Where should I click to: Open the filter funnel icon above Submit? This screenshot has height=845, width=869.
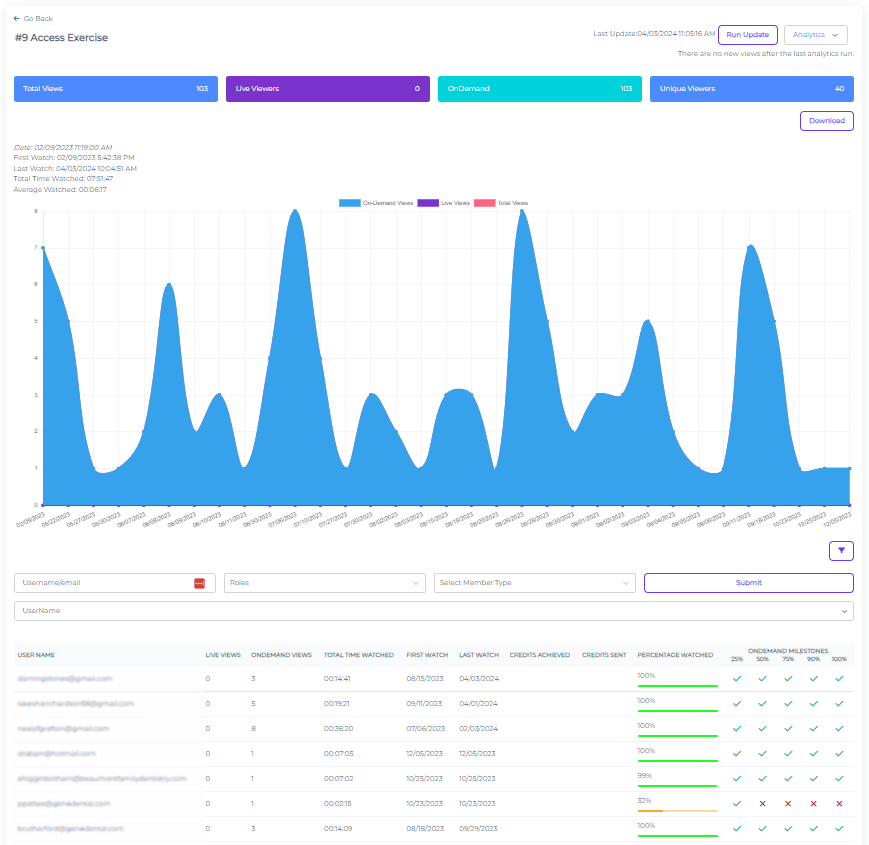841,551
